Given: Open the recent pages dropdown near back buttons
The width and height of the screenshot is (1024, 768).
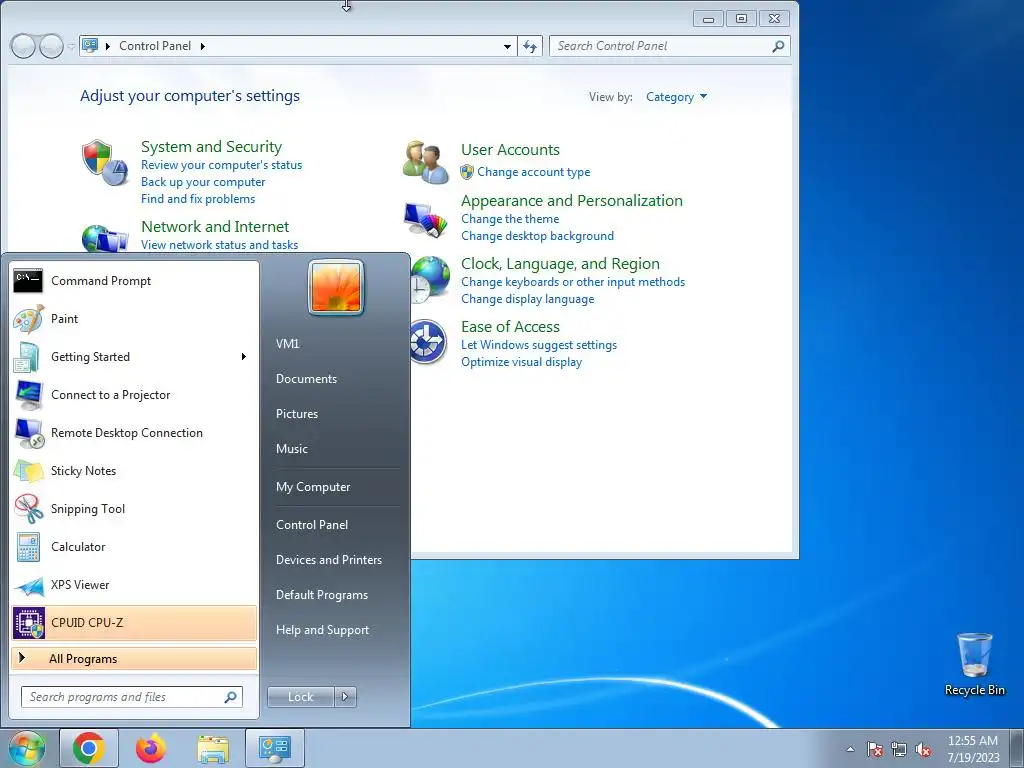Looking at the screenshot, I should (x=71, y=46).
